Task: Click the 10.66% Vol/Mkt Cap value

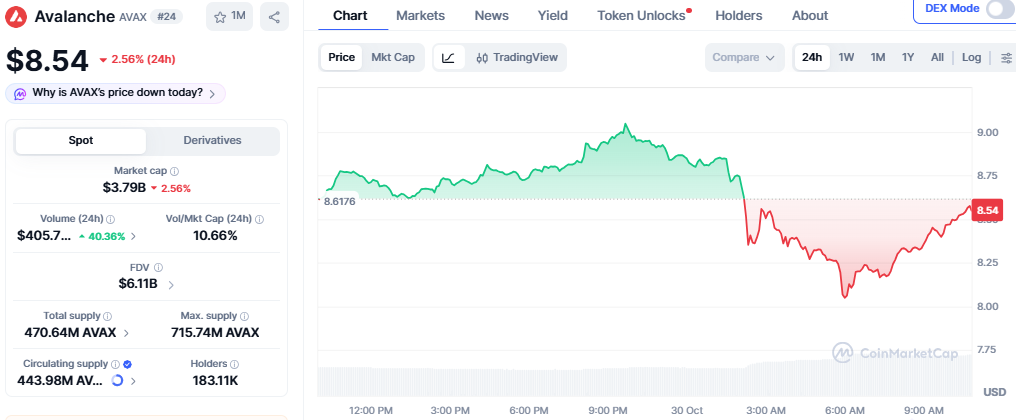Action: [x=215, y=236]
